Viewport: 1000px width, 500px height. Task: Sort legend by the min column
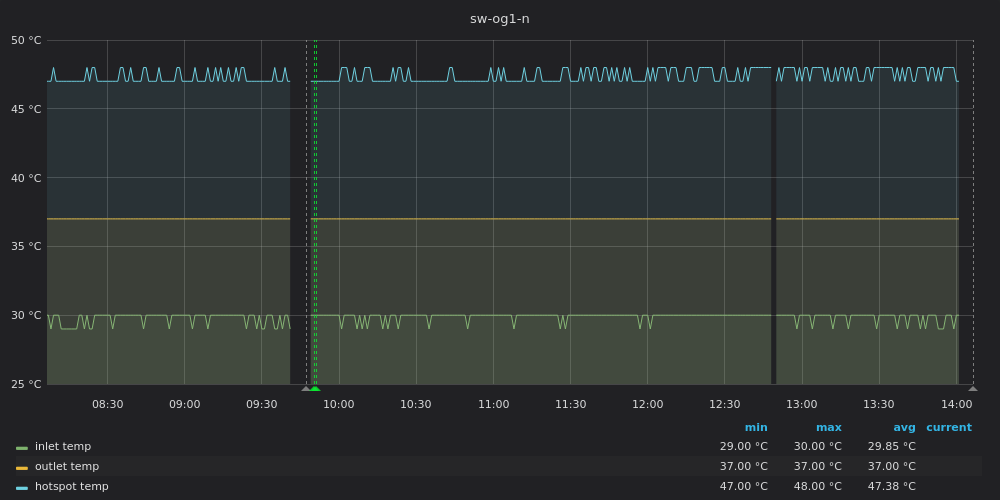(x=756, y=428)
